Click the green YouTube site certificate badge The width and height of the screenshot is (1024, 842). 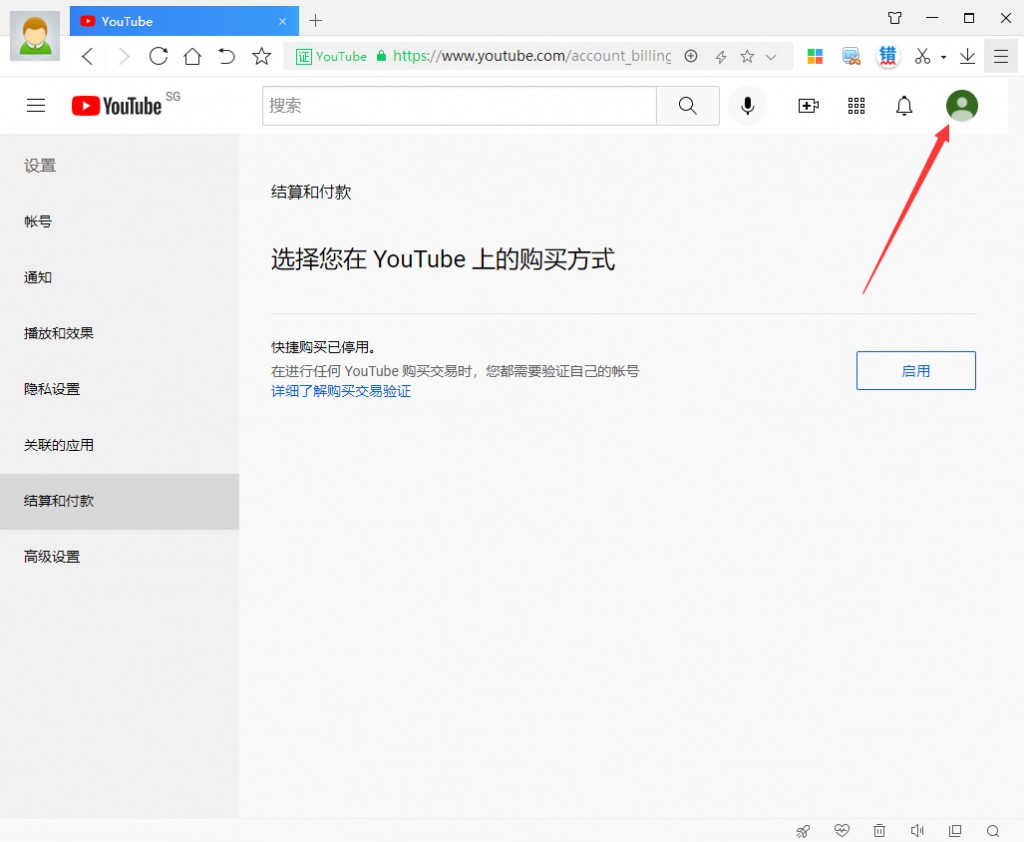331,56
